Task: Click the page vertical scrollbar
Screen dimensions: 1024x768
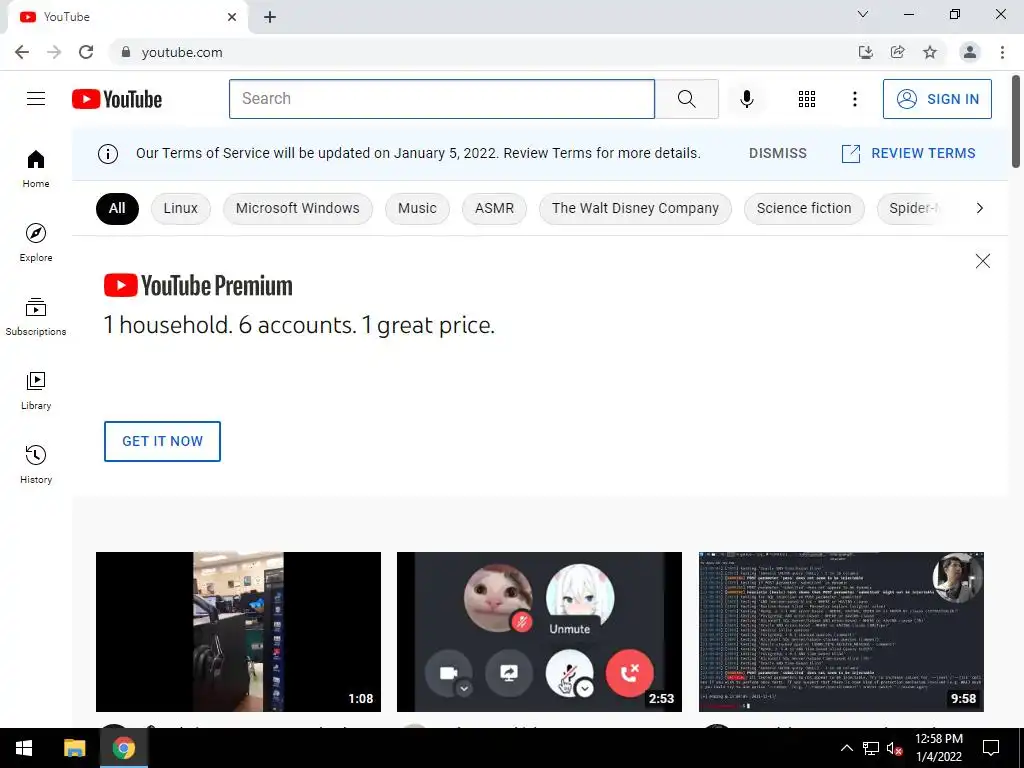Action: tap(1016, 121)
